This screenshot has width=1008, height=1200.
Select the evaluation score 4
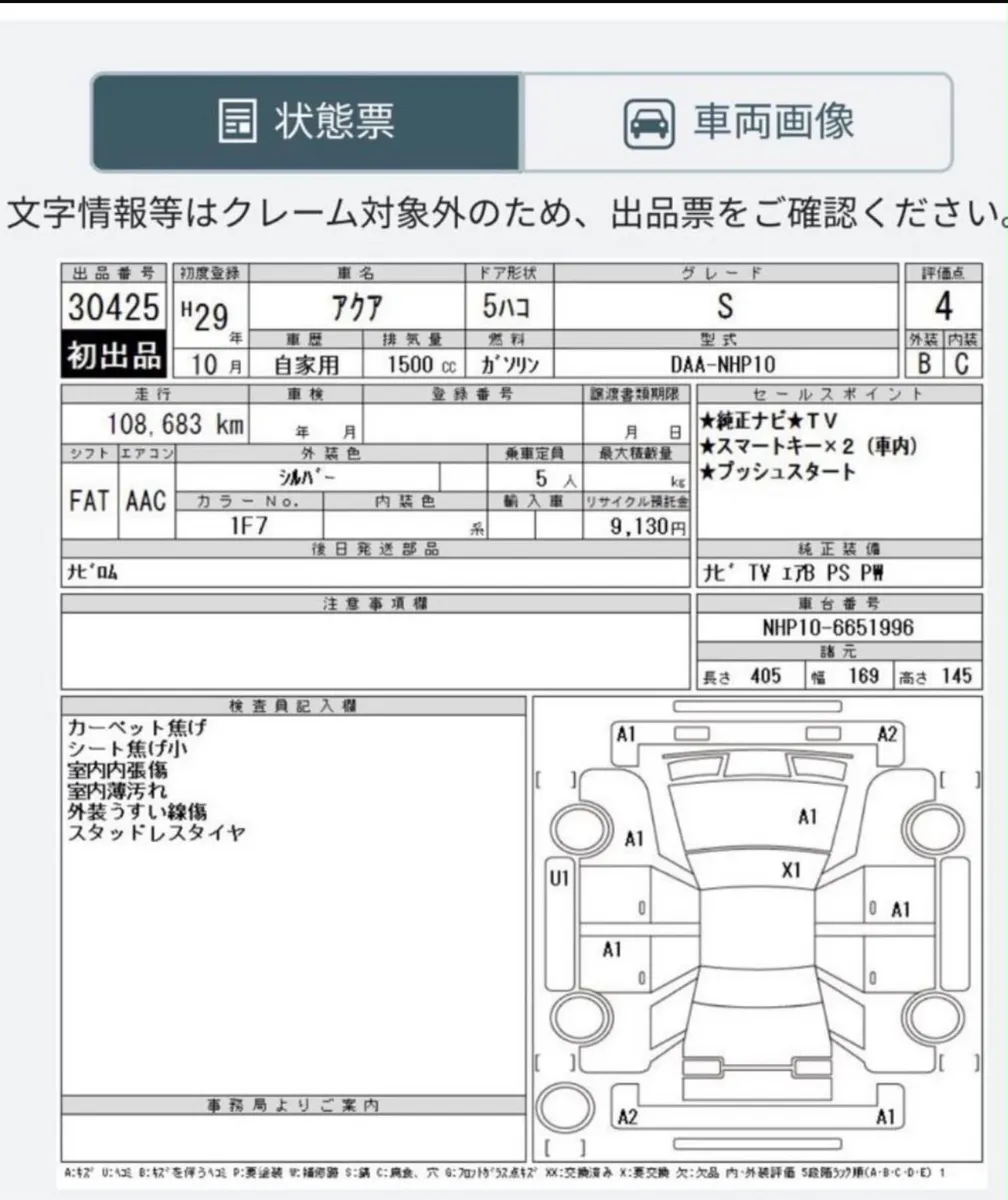(x=942, y=305)
